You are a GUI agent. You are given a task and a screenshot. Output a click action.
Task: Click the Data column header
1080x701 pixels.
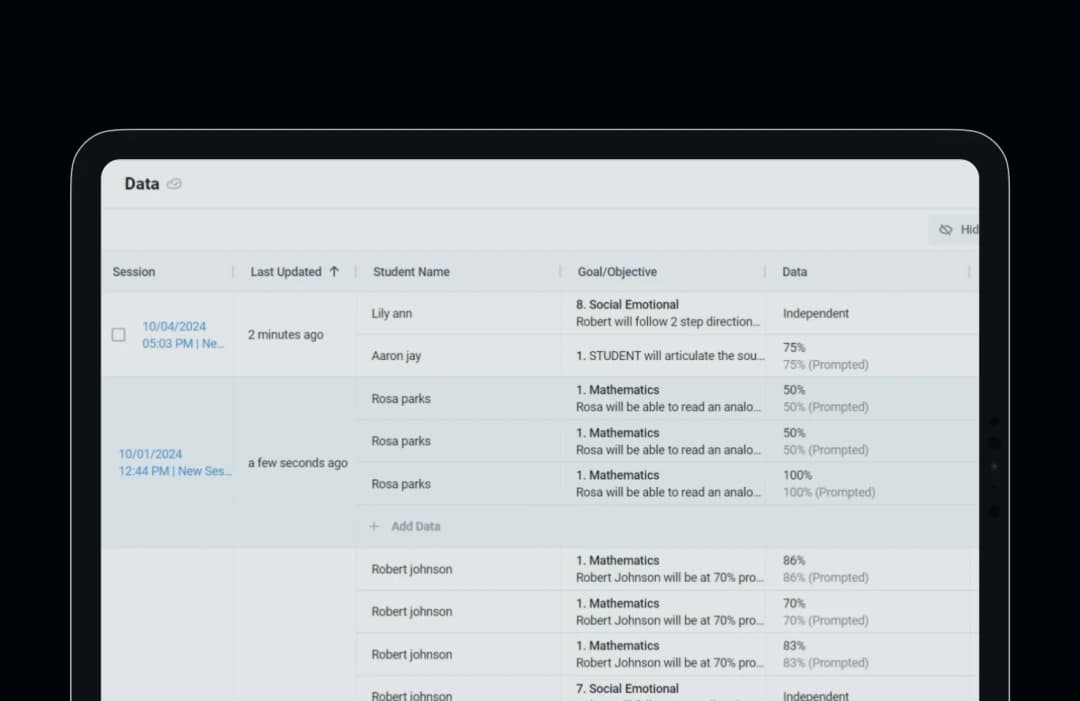[794, 272]
